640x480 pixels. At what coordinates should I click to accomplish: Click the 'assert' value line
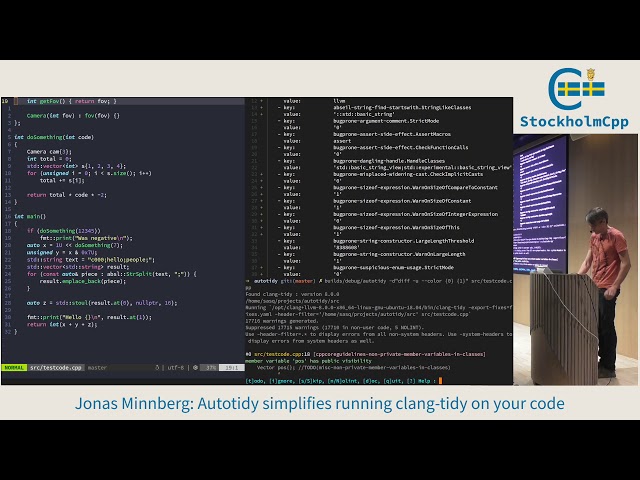point(342,141)
